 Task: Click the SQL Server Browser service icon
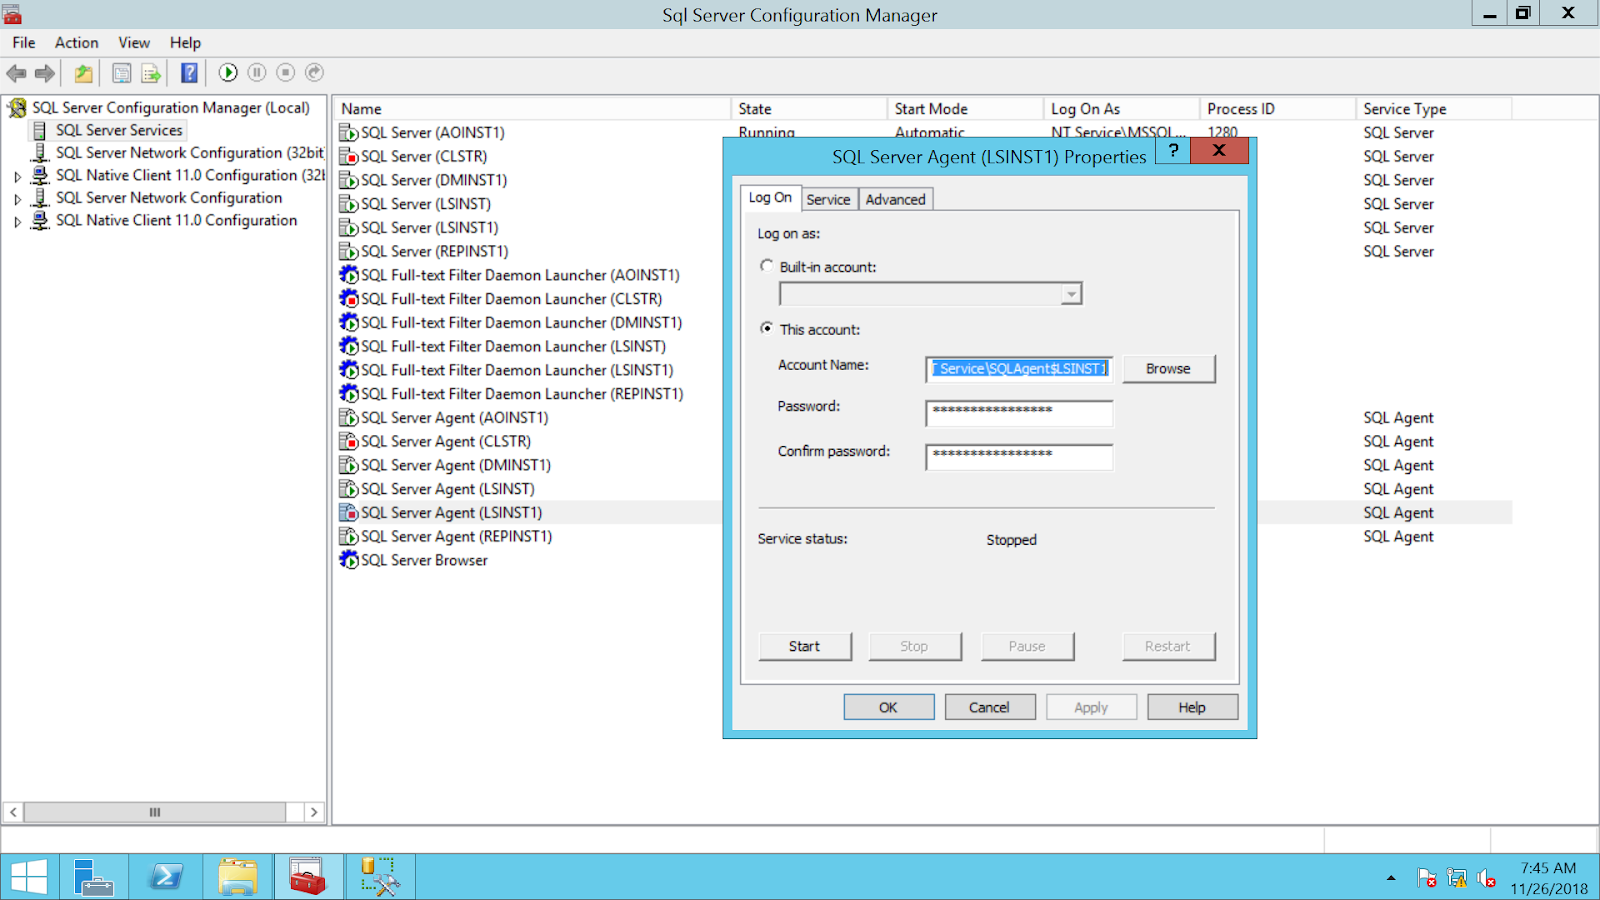coord(349,560)
